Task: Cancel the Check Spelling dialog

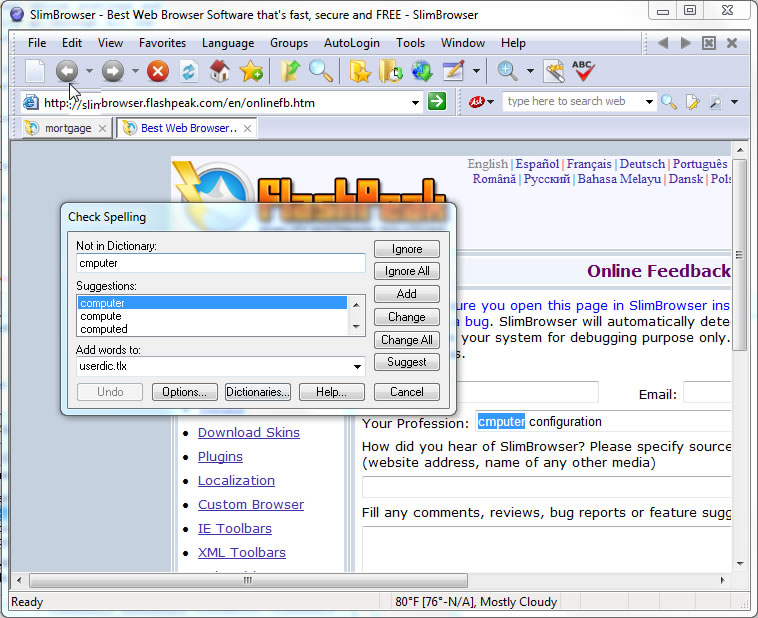Action: (407, 392)
